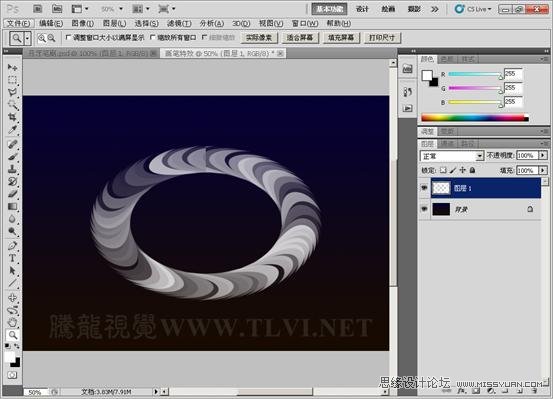Toggle the scrubby zoom checkbox
Screen dimensions: 553x399
point(205,37)
